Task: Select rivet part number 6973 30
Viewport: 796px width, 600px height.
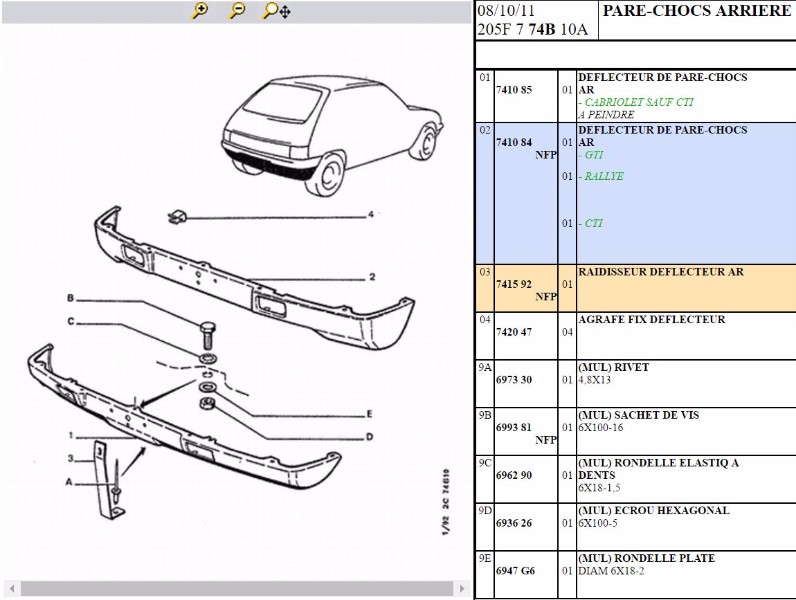Action: click(x=514, y=380)
